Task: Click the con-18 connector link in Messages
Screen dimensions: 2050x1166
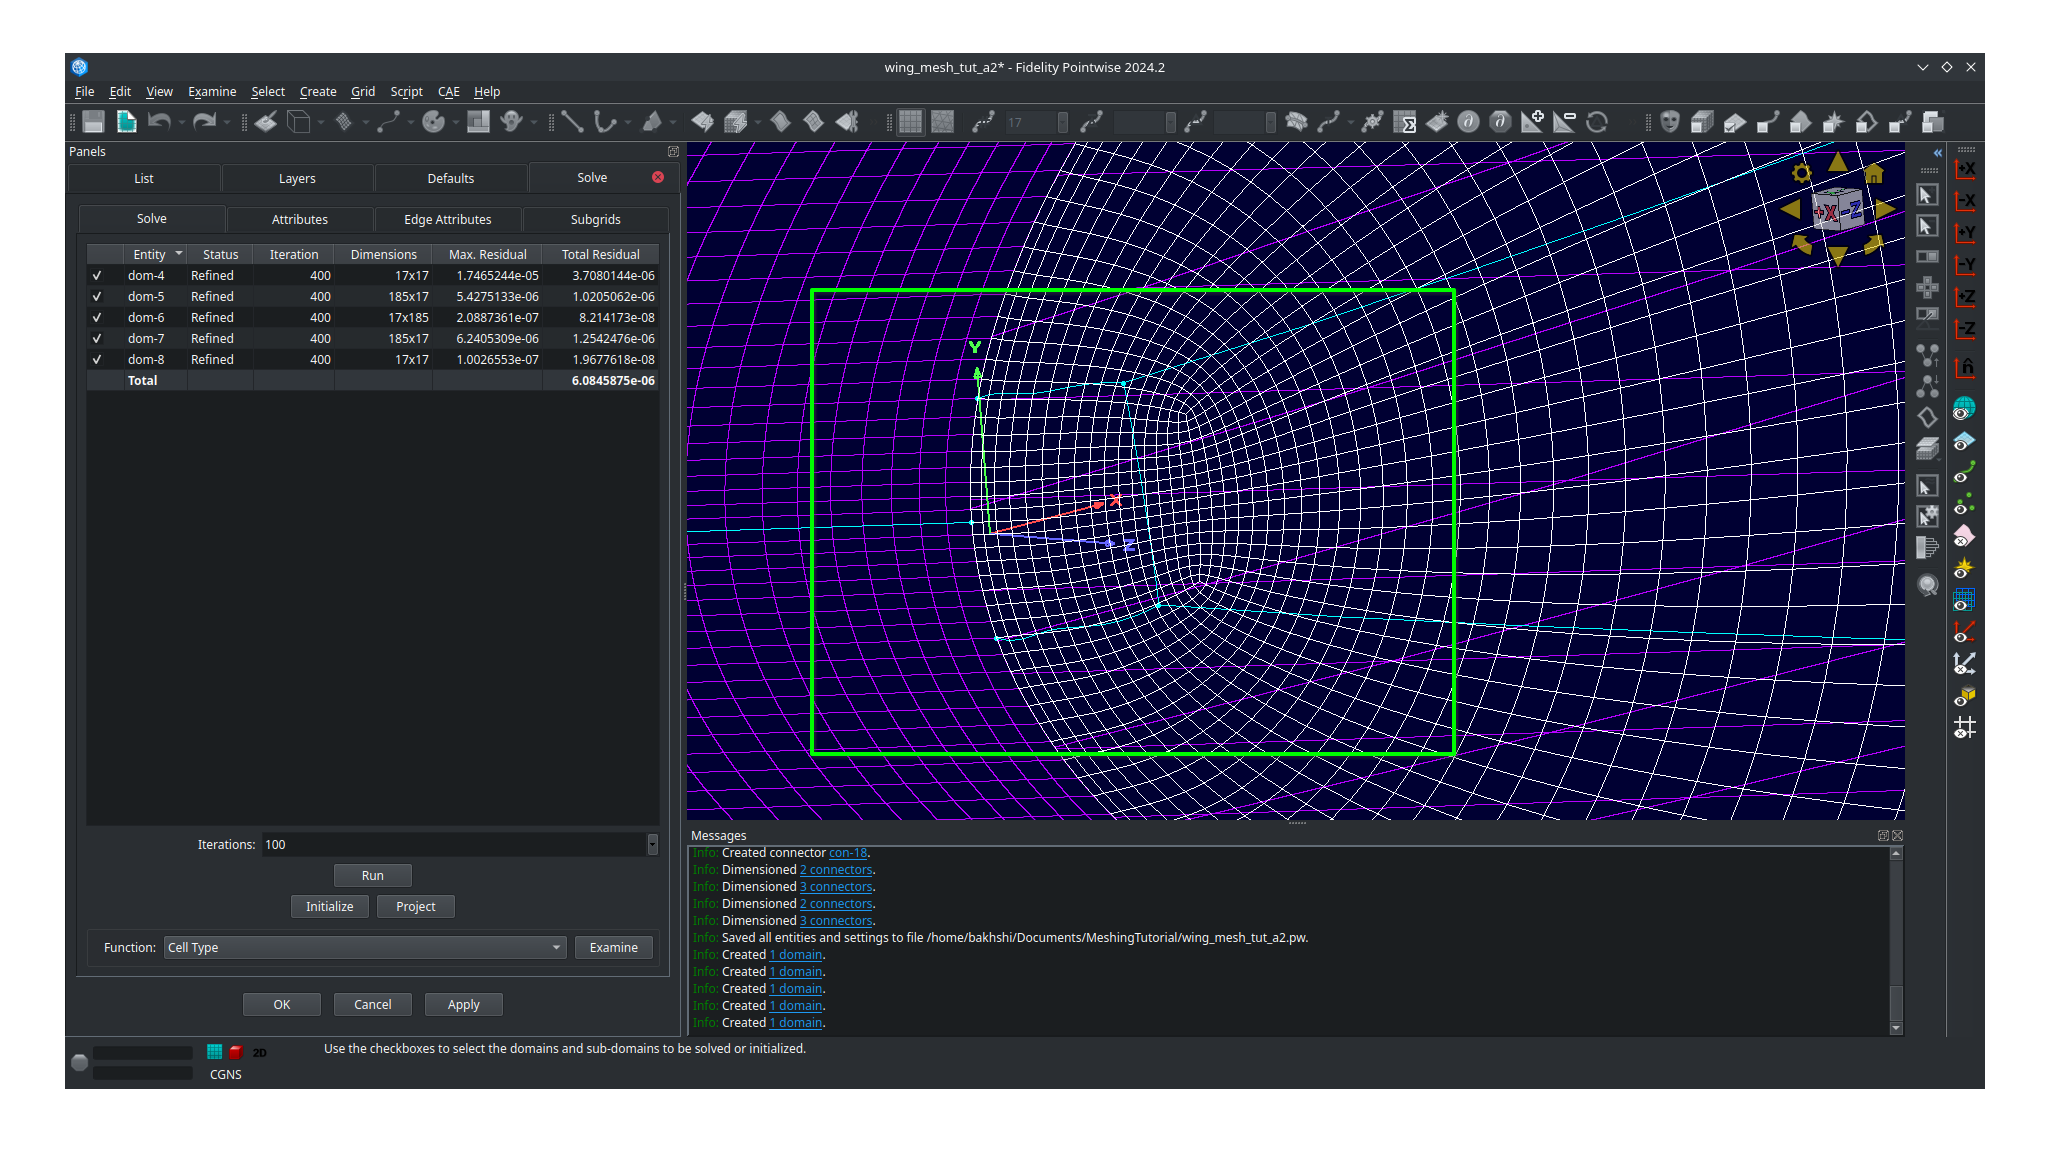Action: pos(847,853)
